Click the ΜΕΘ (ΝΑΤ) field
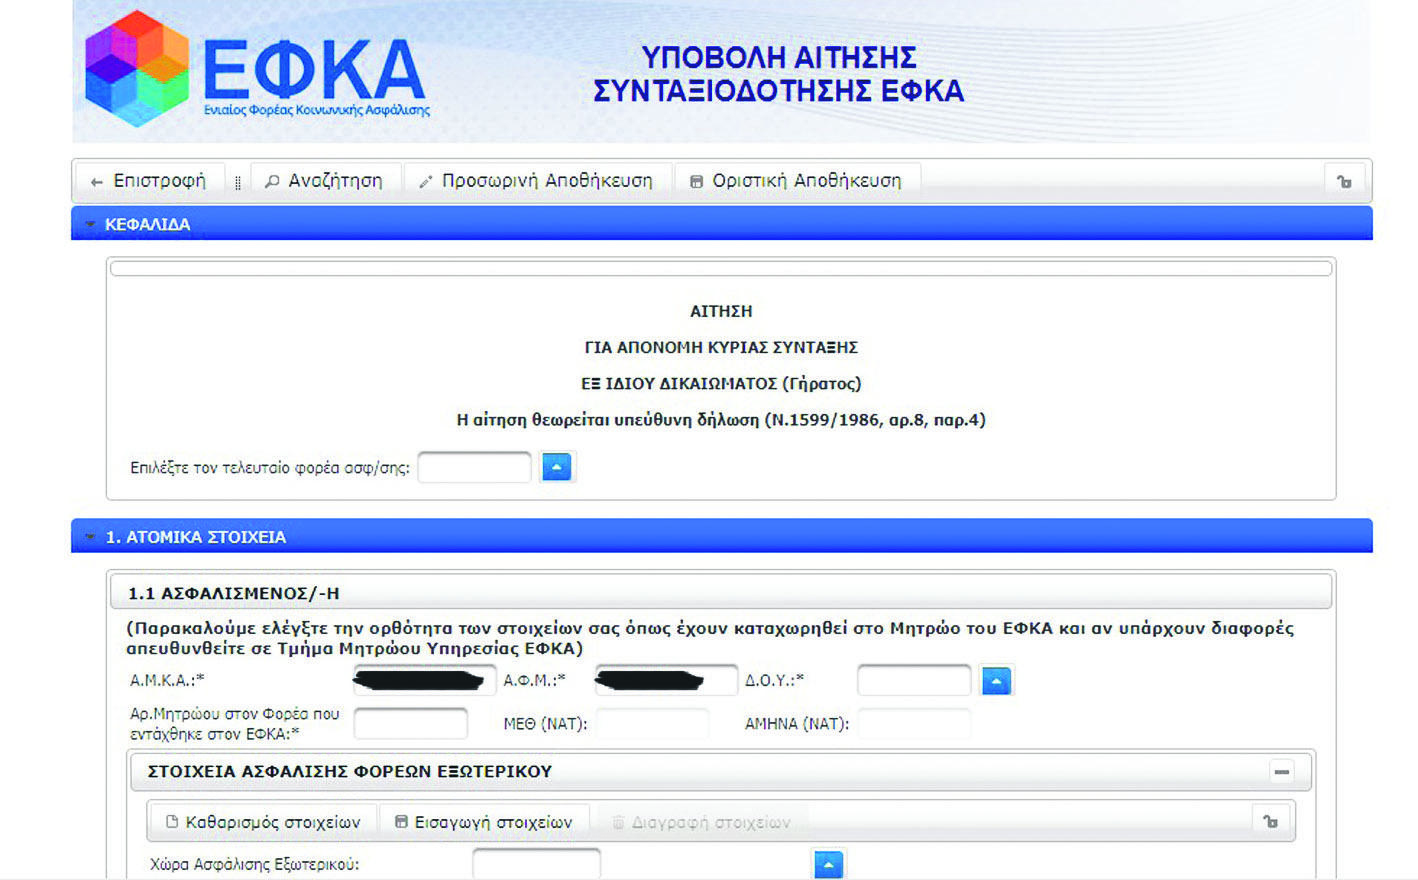Viewport: 1418px width, 880px height. point(652,723)
